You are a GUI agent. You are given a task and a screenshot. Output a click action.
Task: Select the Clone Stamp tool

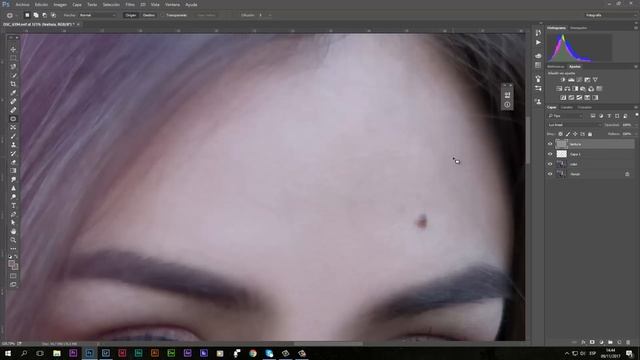click(x=13, y=145)
